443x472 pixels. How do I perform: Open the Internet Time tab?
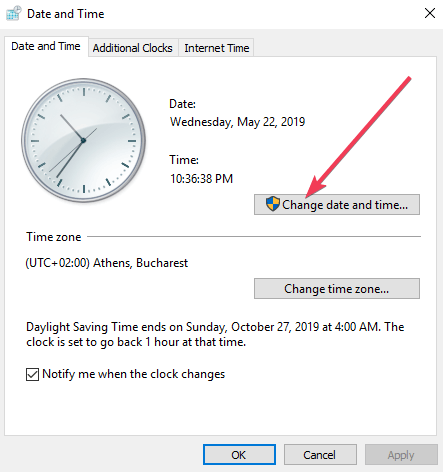tap(217, 48)
